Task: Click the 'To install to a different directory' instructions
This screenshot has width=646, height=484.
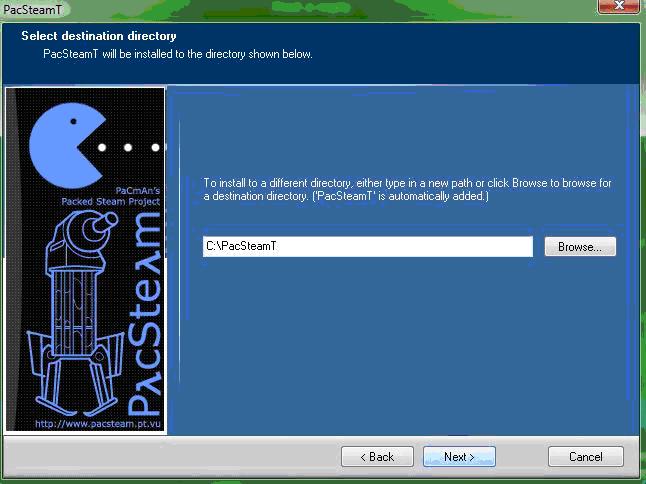Action: 407,189
